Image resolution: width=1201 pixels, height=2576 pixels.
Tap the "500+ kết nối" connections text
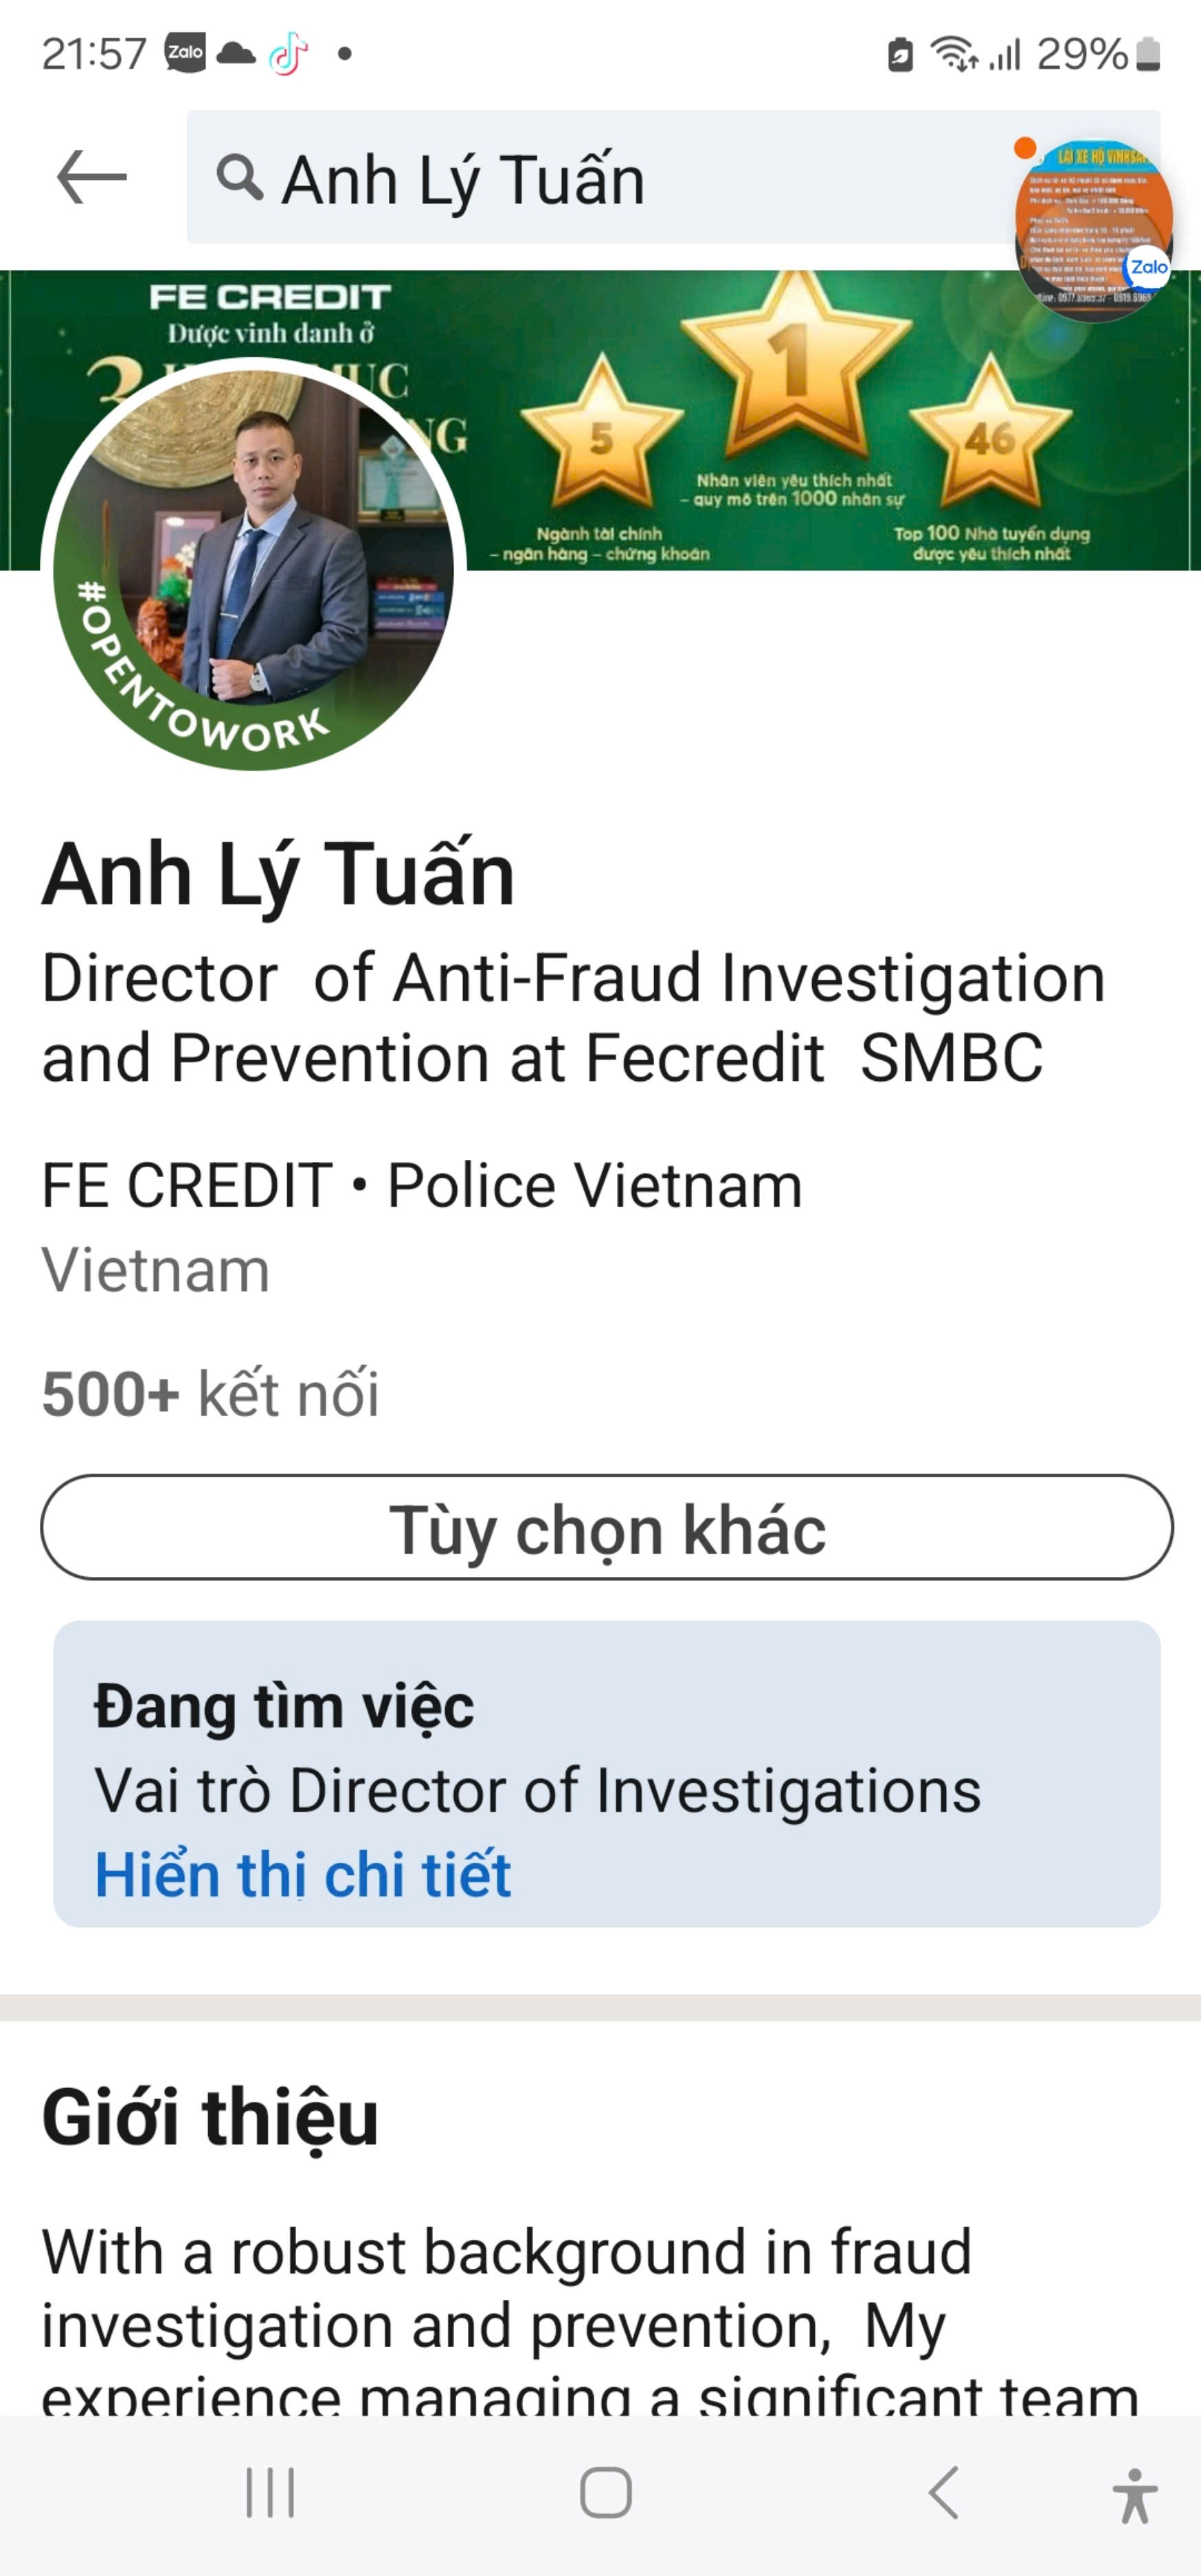coord(211,1393)
